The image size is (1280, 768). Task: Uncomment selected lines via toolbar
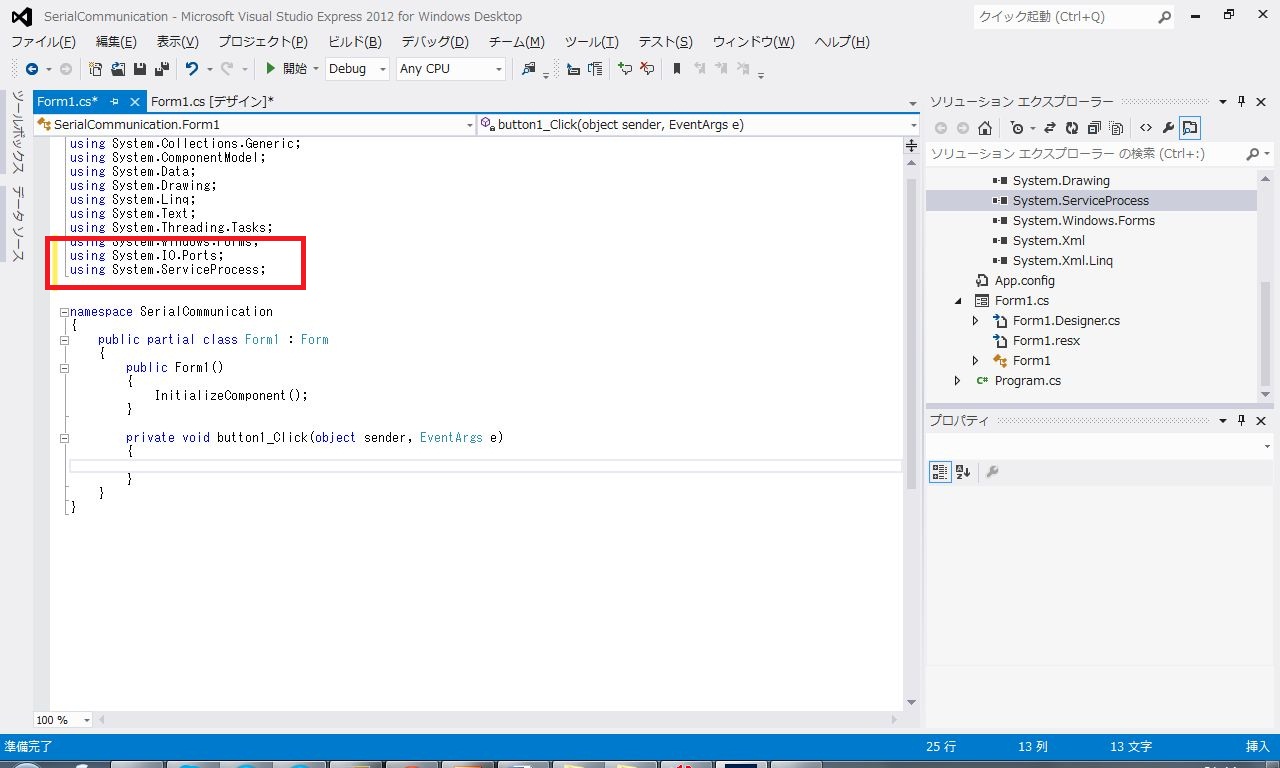tap(647, 69)
